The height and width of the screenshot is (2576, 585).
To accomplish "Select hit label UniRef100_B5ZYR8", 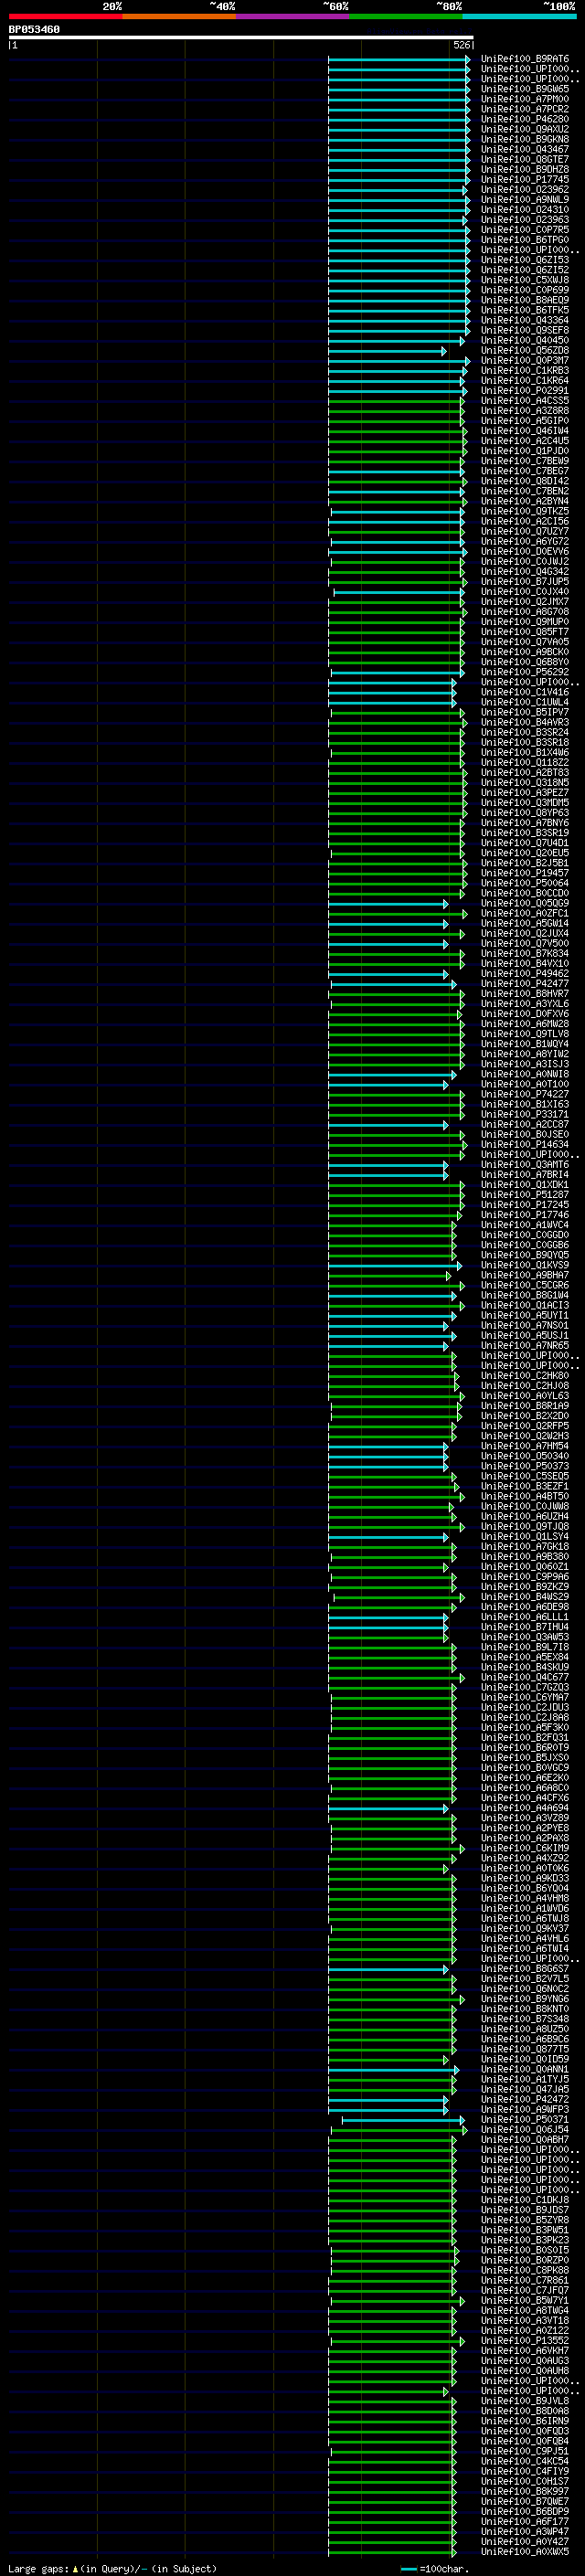I will (525, 2220).
